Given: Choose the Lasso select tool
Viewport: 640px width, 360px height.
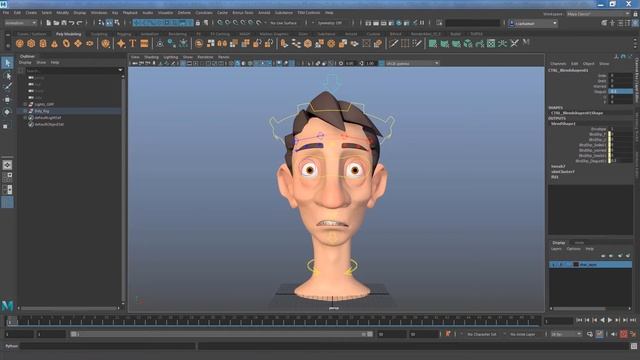Looking at the screenshot, I should [7, 75].
